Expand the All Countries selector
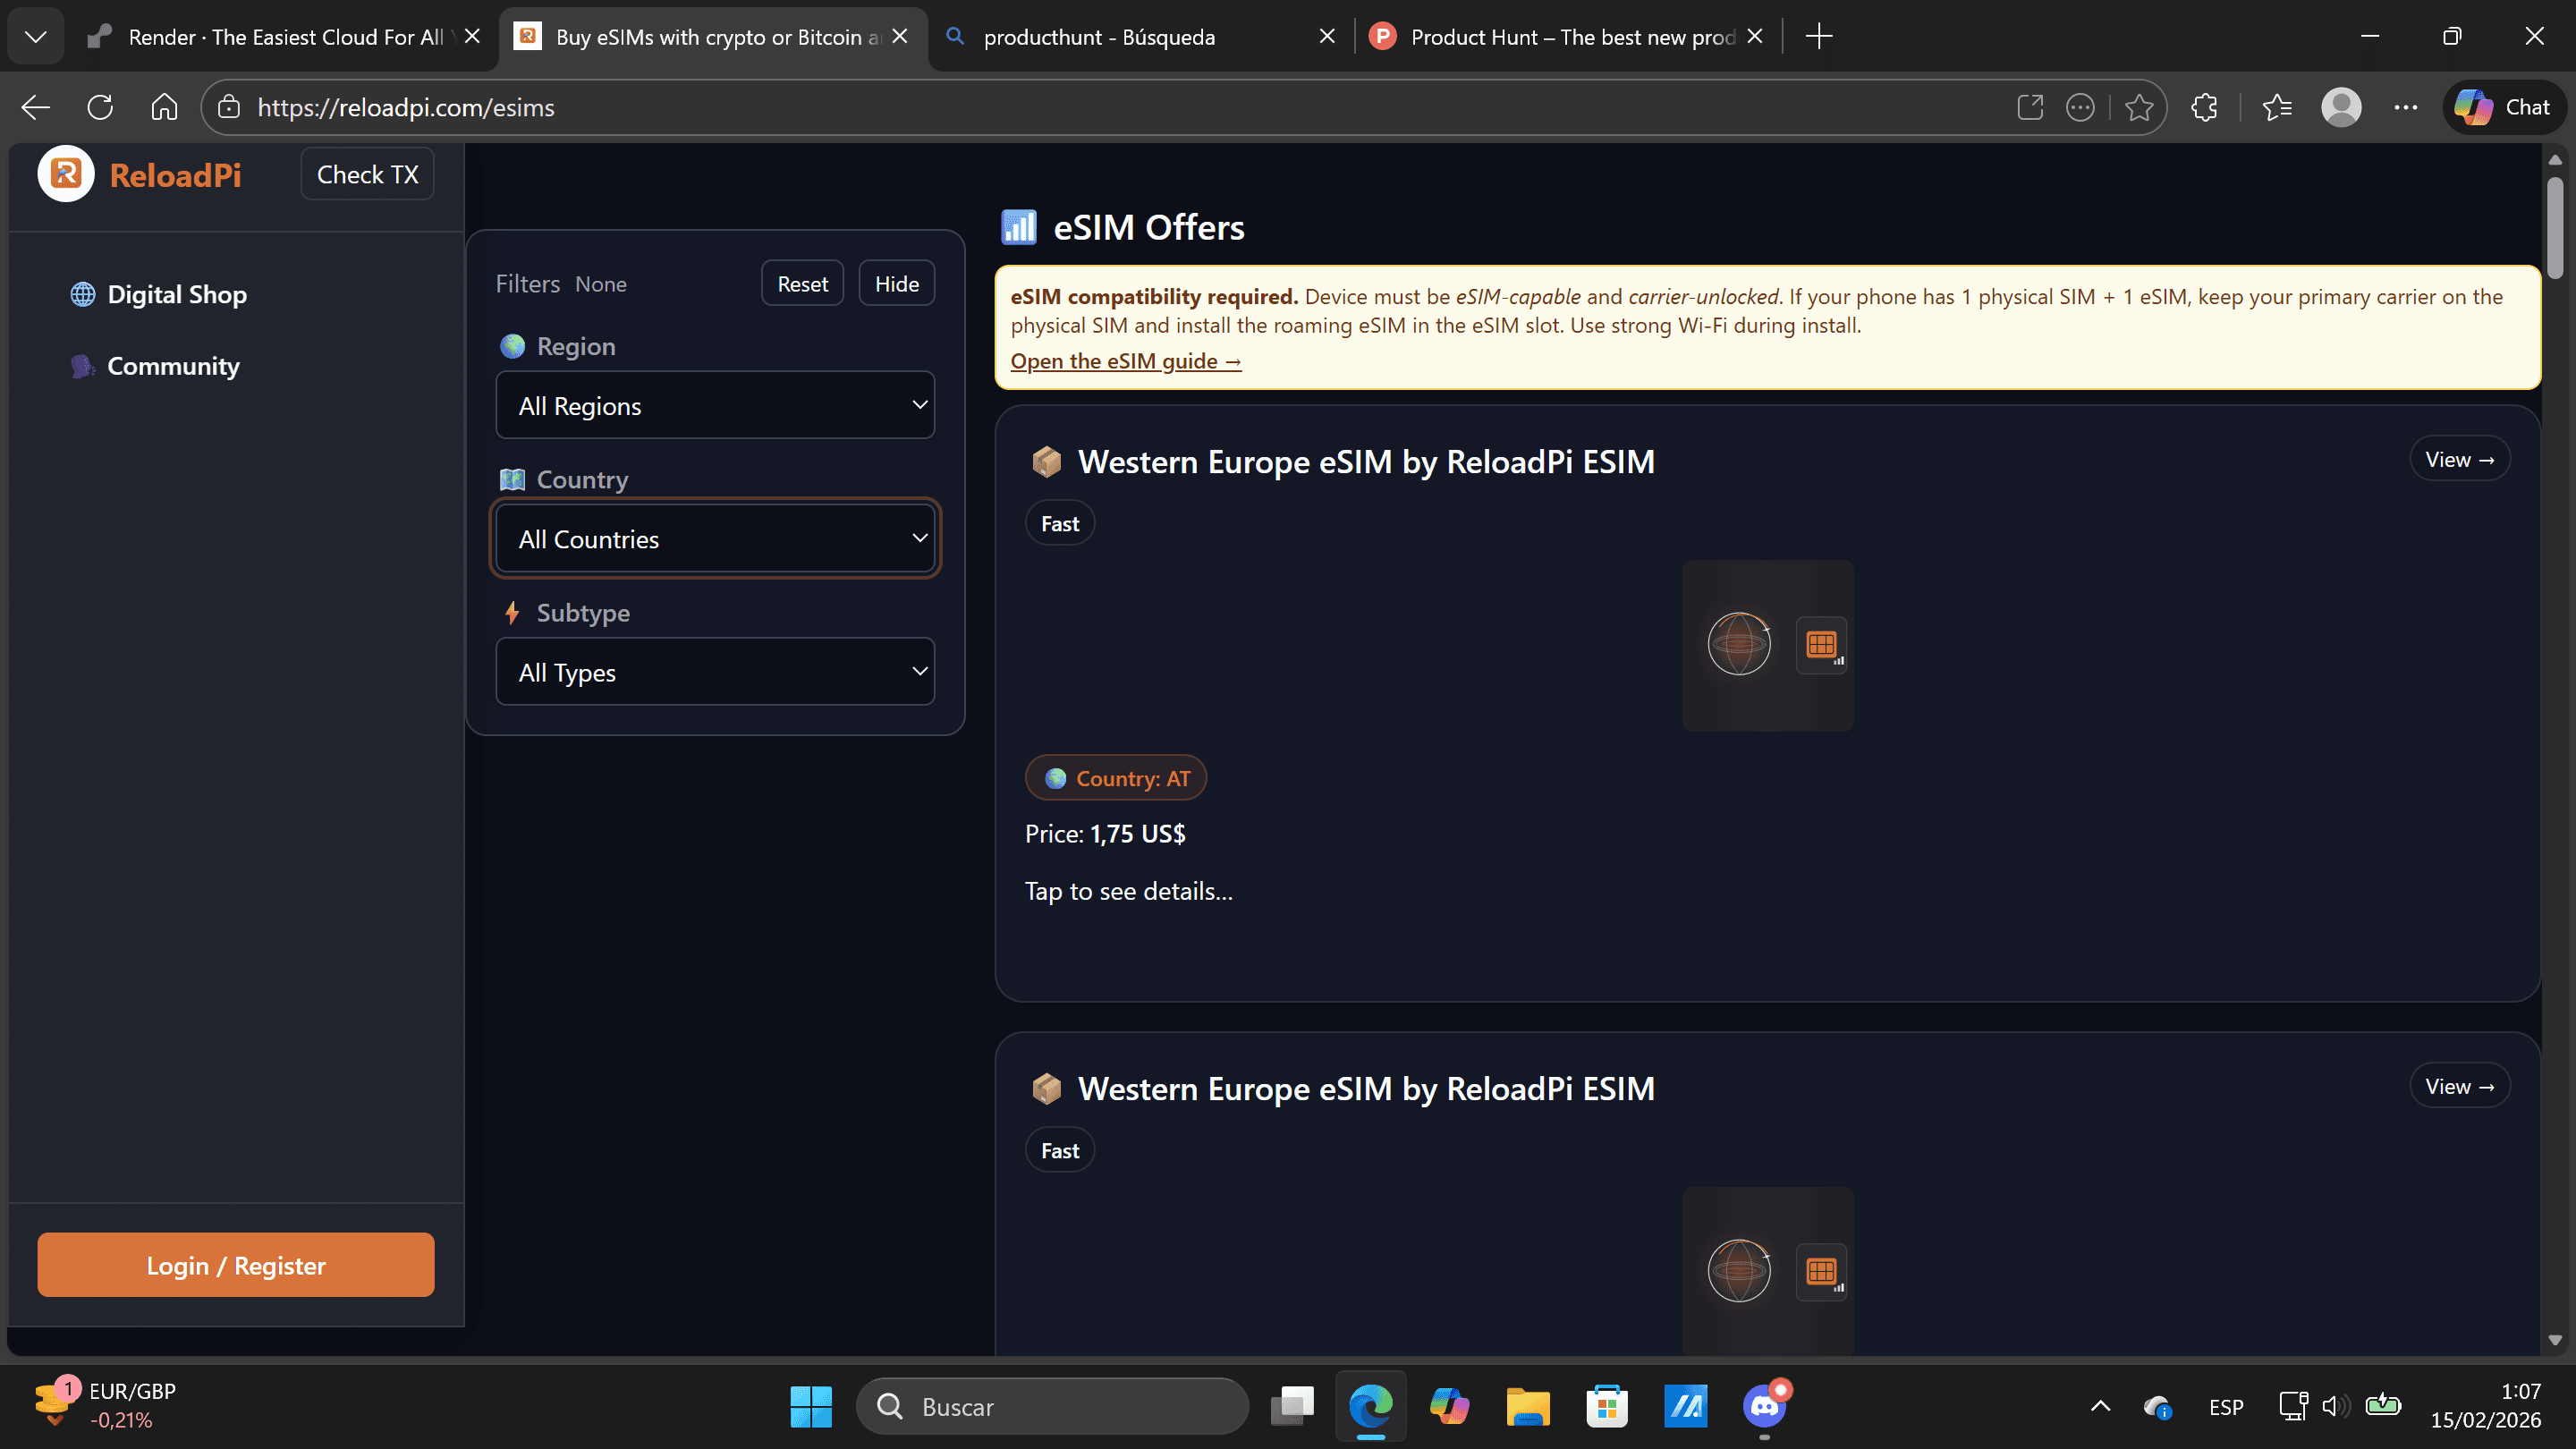The width and height of the screenshot is (2576, 1449). click(x=714, y=538)
